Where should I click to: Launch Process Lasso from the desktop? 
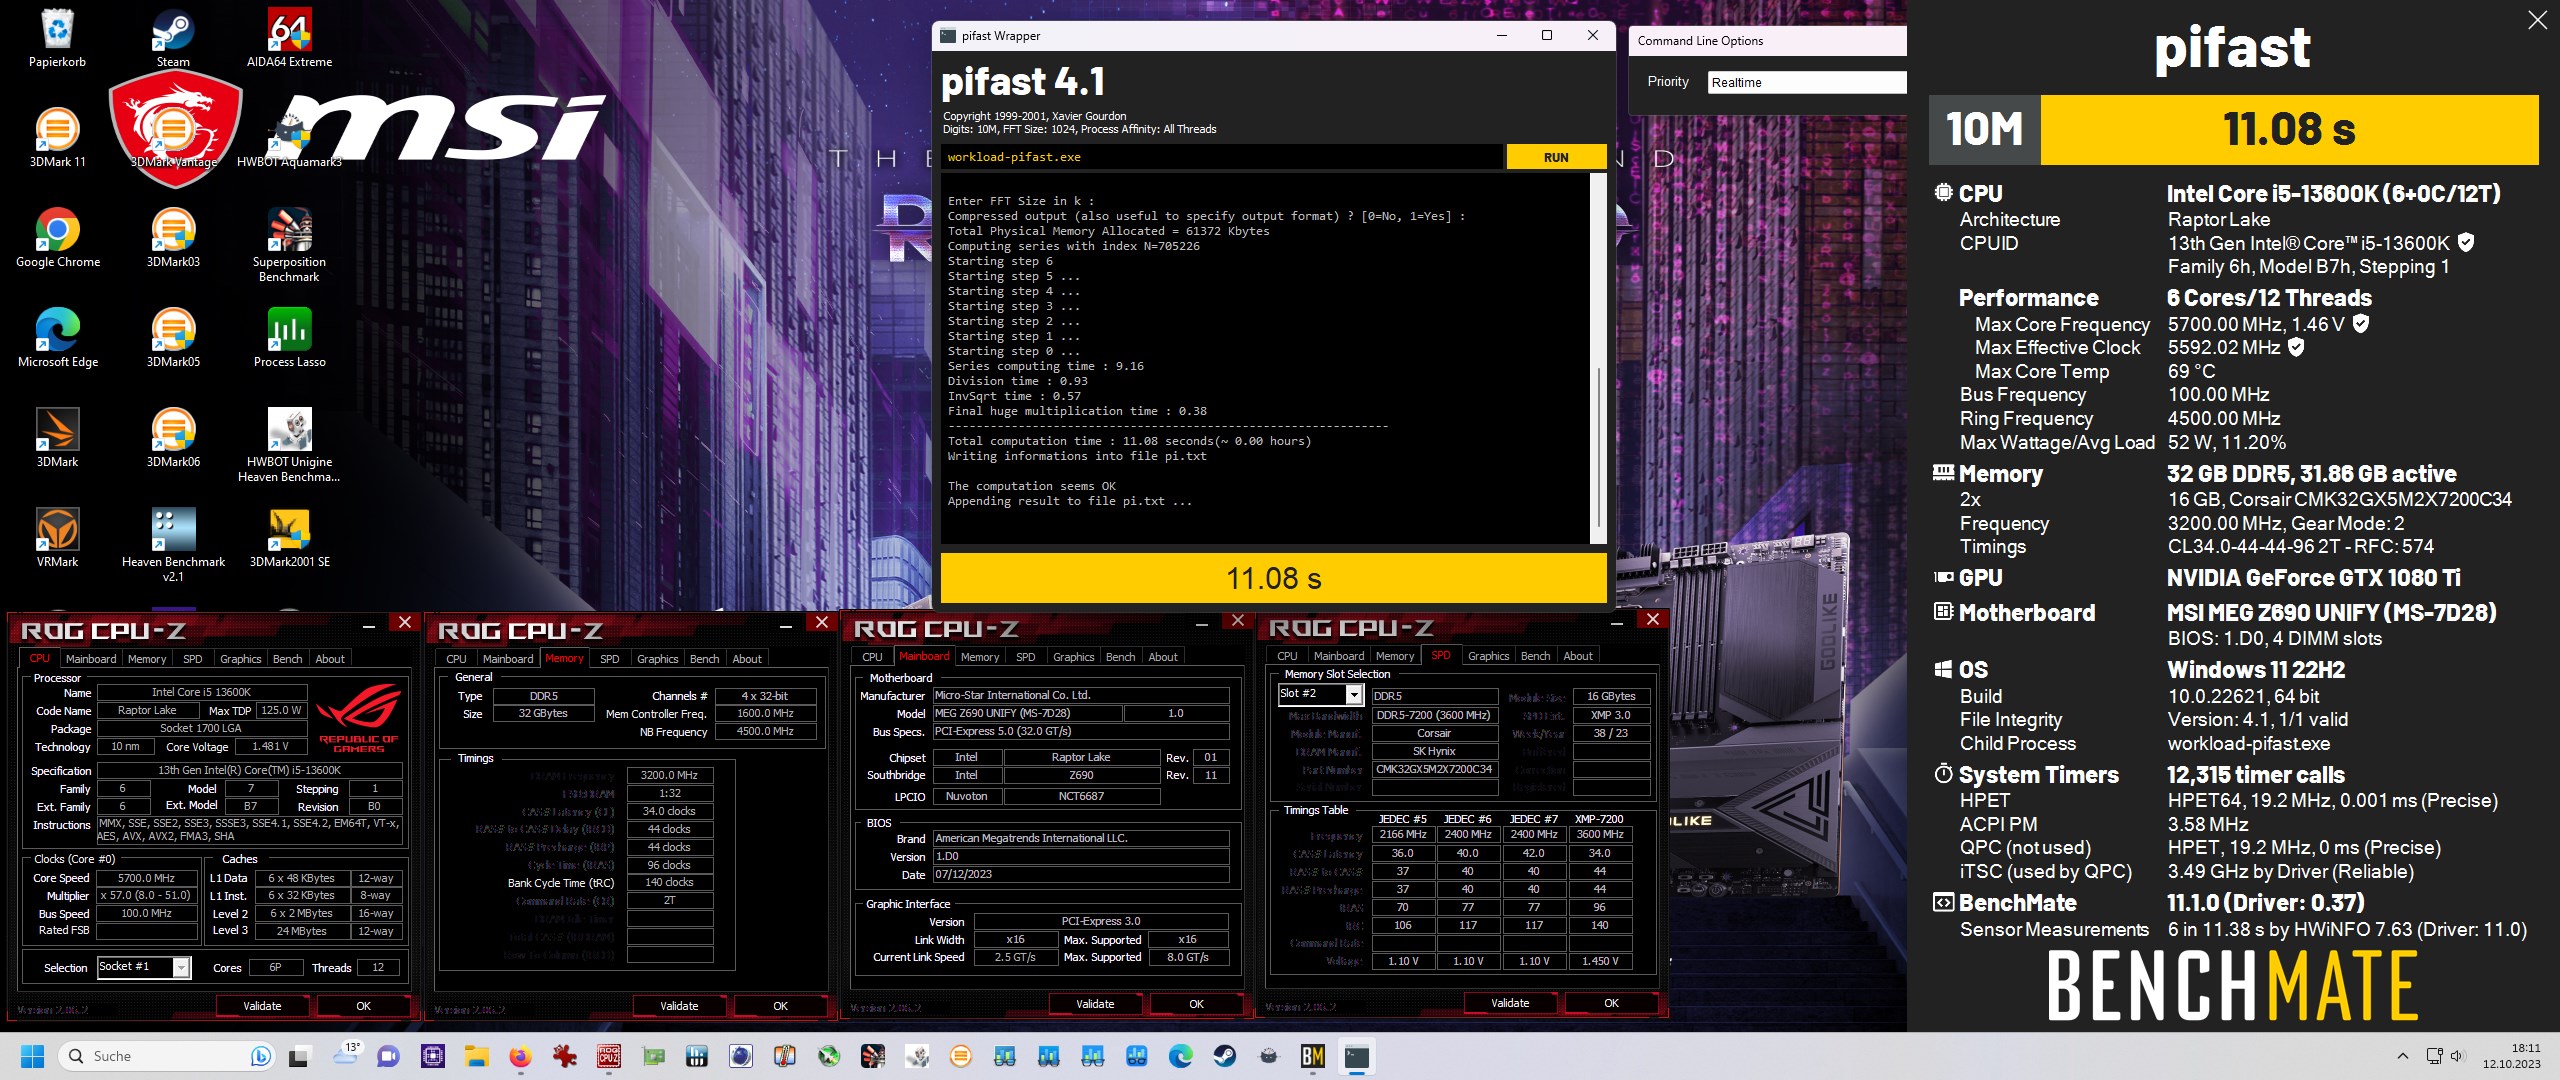click(x=289, y=338)
